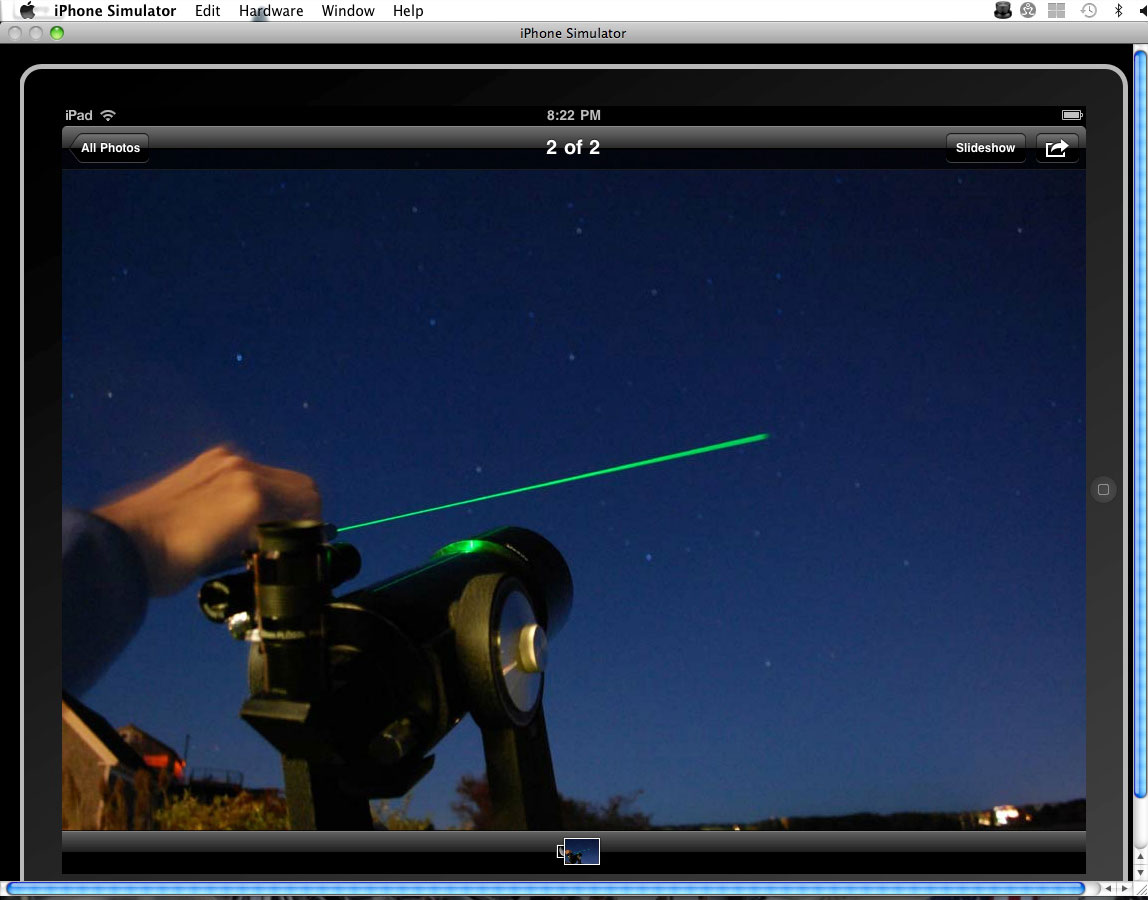Tap the telescope and laser photo
Screen dimensions: 1148x900
click(x=573, y=499)
